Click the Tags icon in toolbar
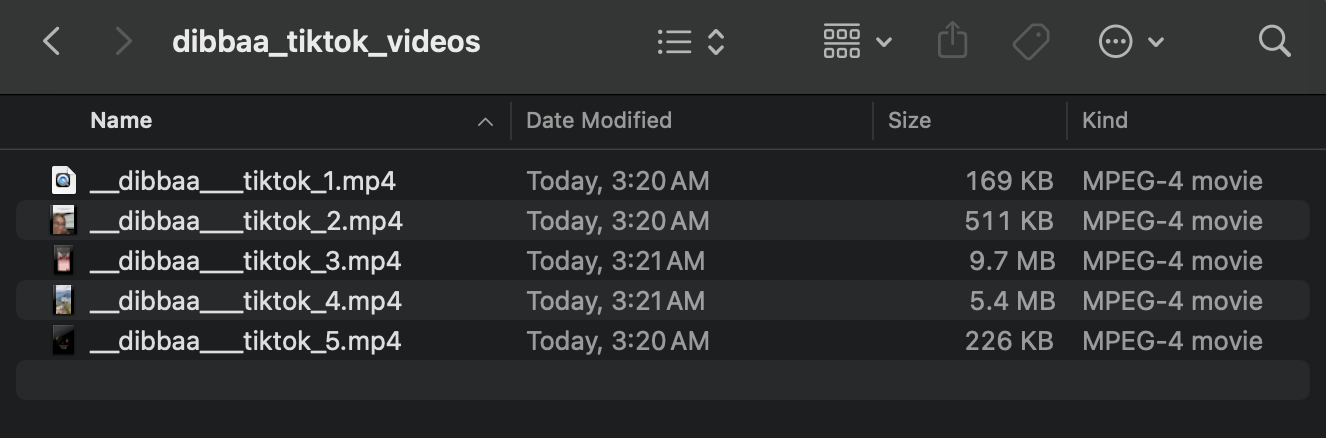Viewport: 1326px width, 438px height. (x=1030, y=42)
